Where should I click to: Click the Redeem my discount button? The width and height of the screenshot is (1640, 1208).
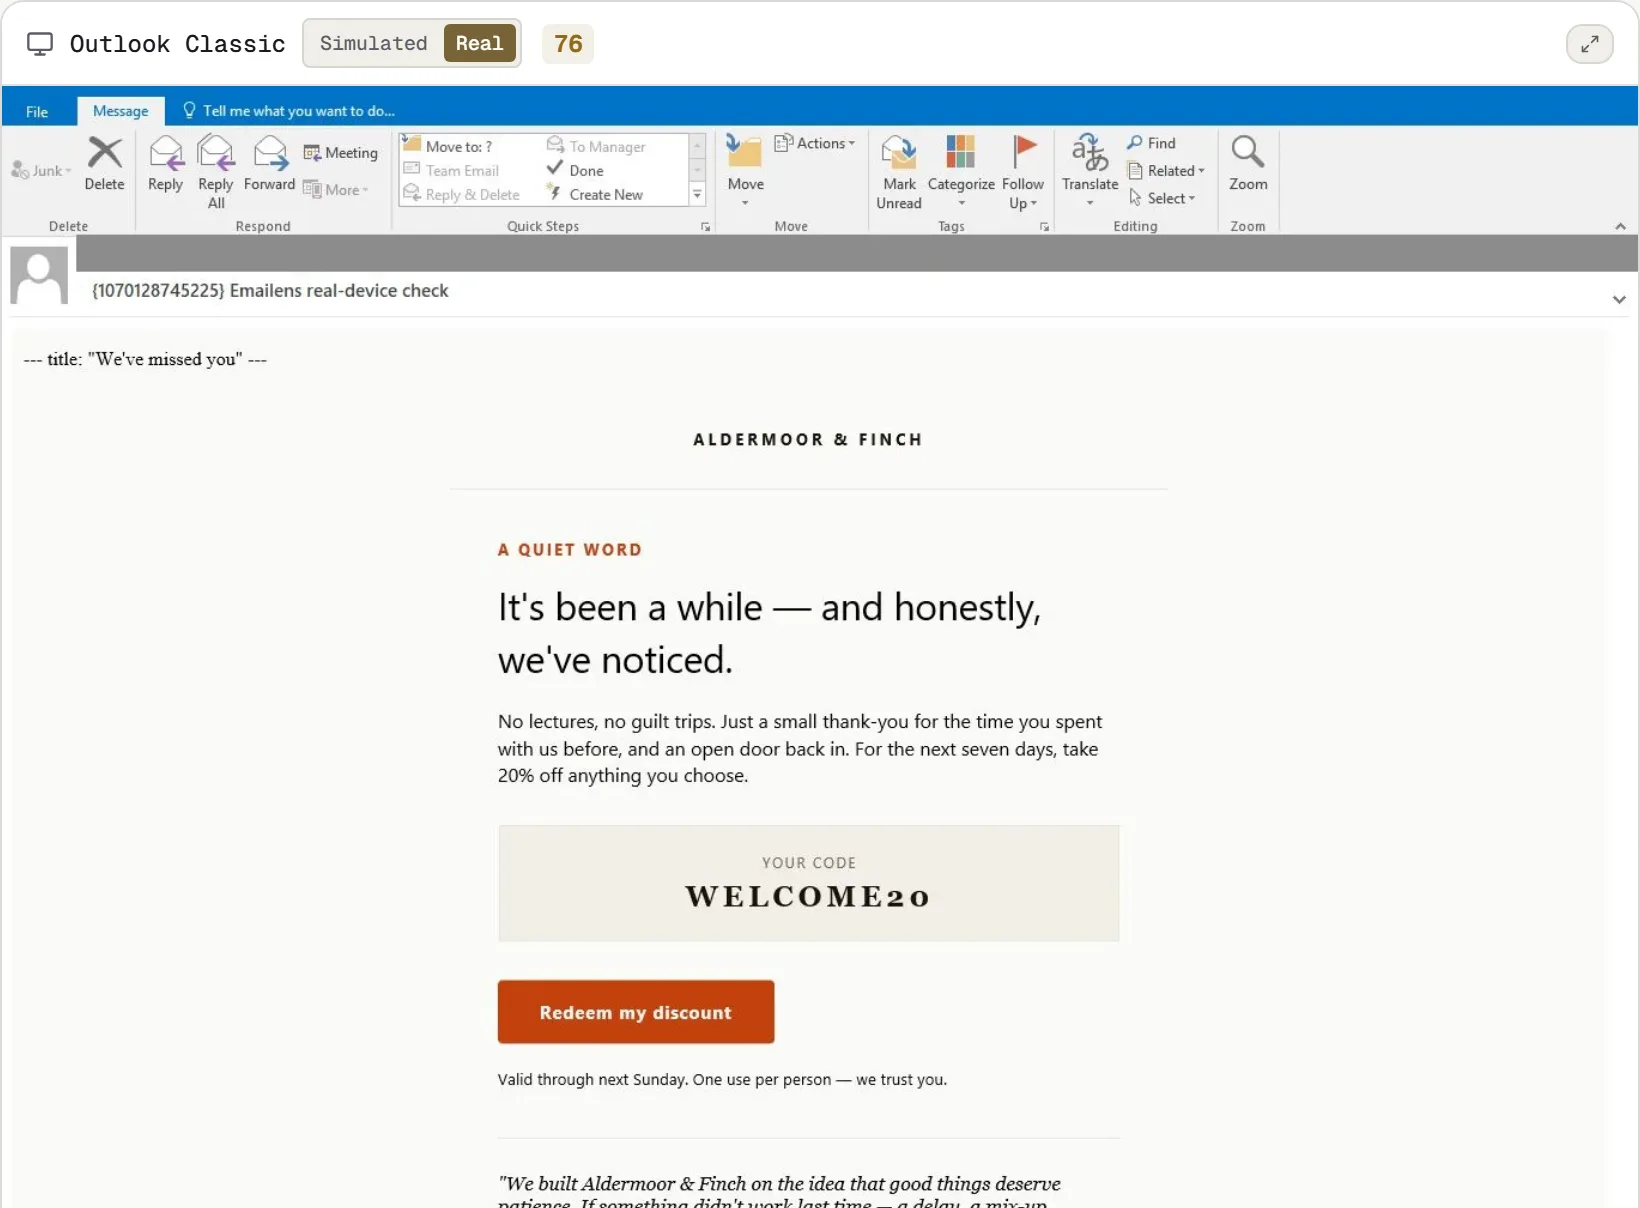(636, 1012)
